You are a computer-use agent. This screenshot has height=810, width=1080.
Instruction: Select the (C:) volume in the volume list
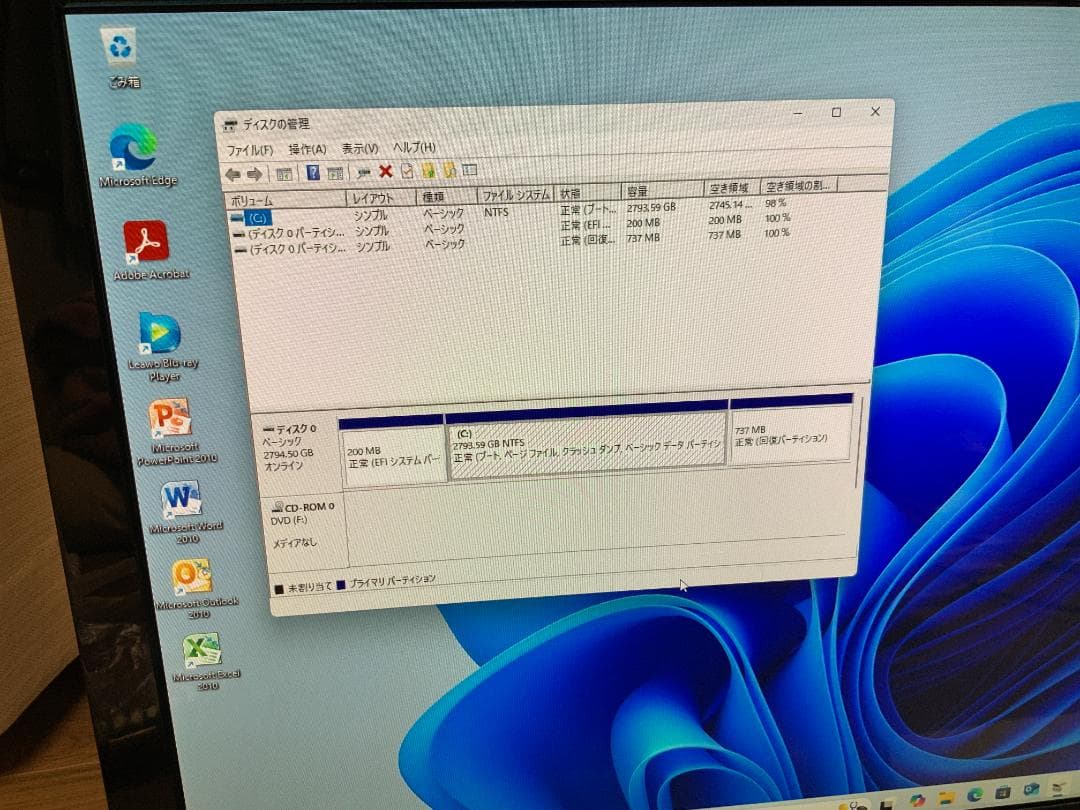click(x=259, y=217)
